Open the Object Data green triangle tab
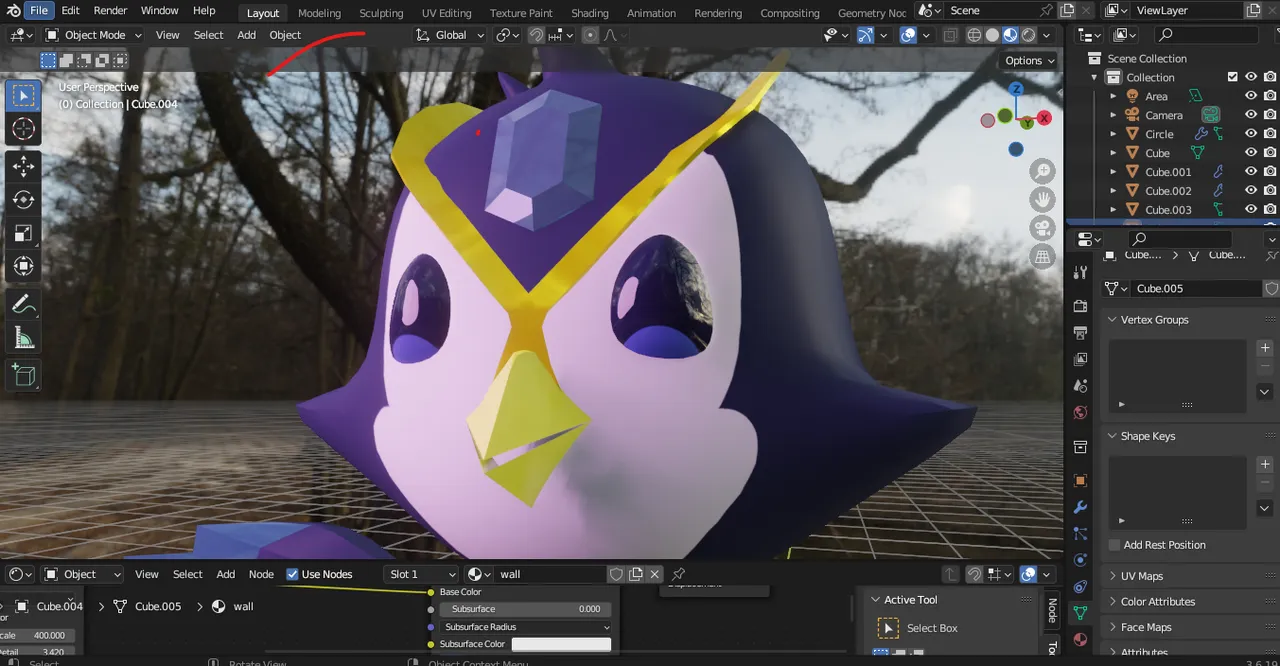The width and height of the screenshot is (1280, 666). [1080, 612]
